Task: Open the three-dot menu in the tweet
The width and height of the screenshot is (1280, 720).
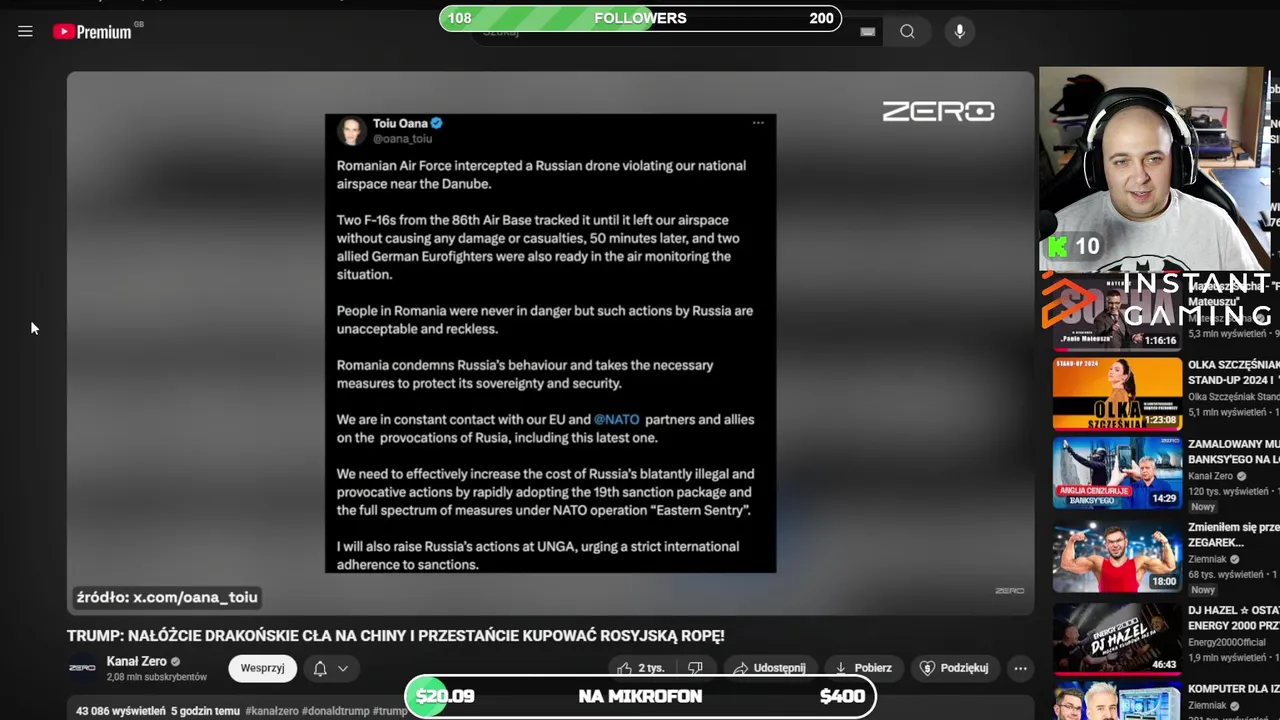Action: (x=758, y=123)
